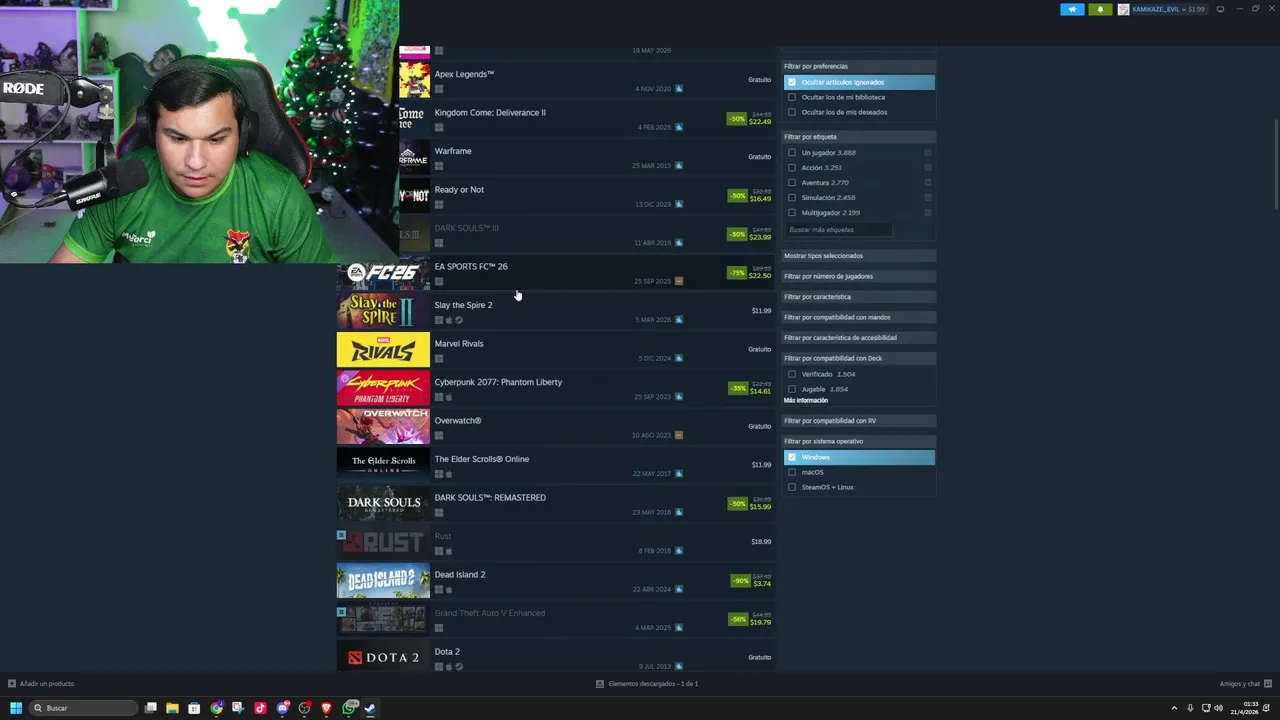Open the DARK SOULS III entry
The height and width of the screenshot is (720, 1280).
[x=586, y=234]
